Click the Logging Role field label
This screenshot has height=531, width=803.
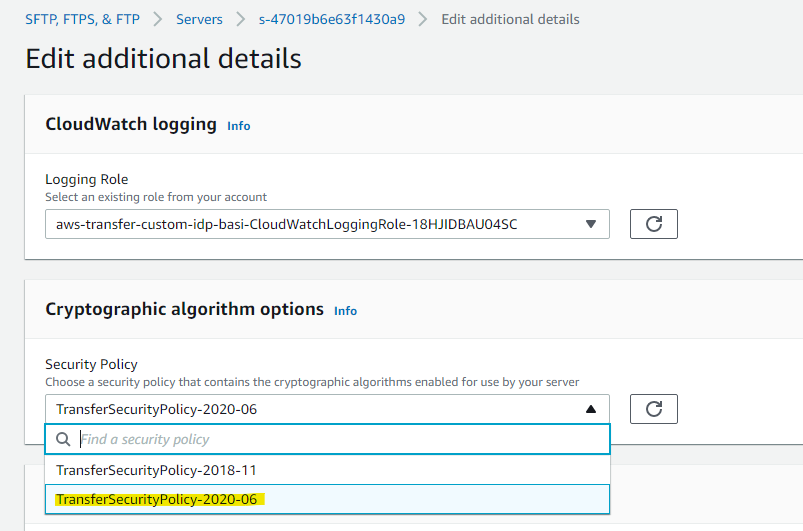87,179
